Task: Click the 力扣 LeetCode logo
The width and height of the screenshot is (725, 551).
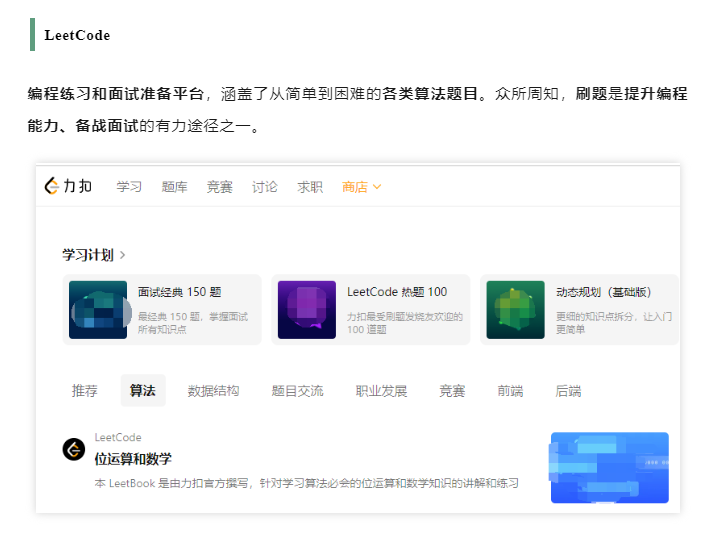Action: pyautogui.click(x=68, y=186)
